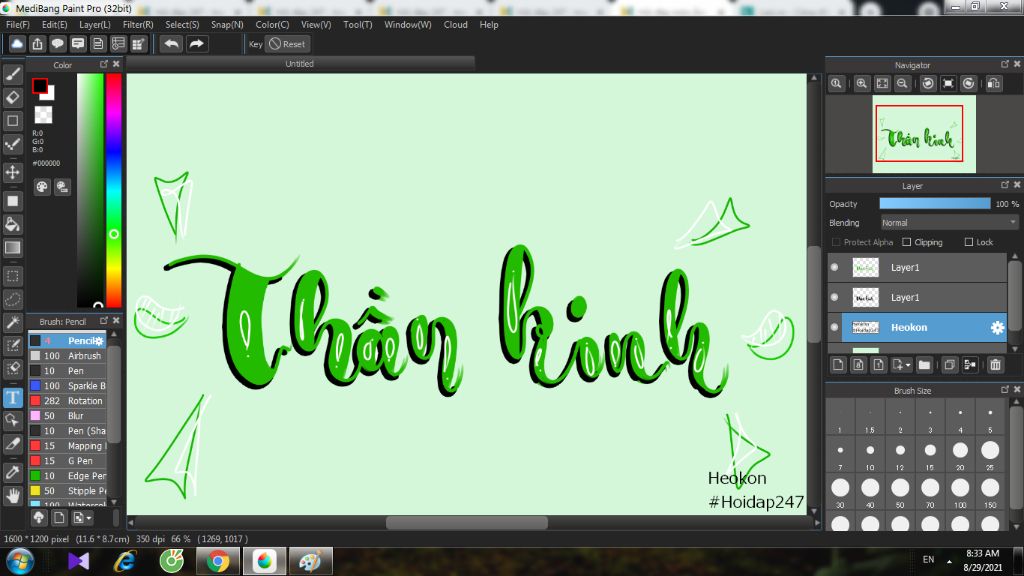This screenshot has width=1024, height=576.
Task: Click the flip view icon in Navigator
Action: pos(994,84)
